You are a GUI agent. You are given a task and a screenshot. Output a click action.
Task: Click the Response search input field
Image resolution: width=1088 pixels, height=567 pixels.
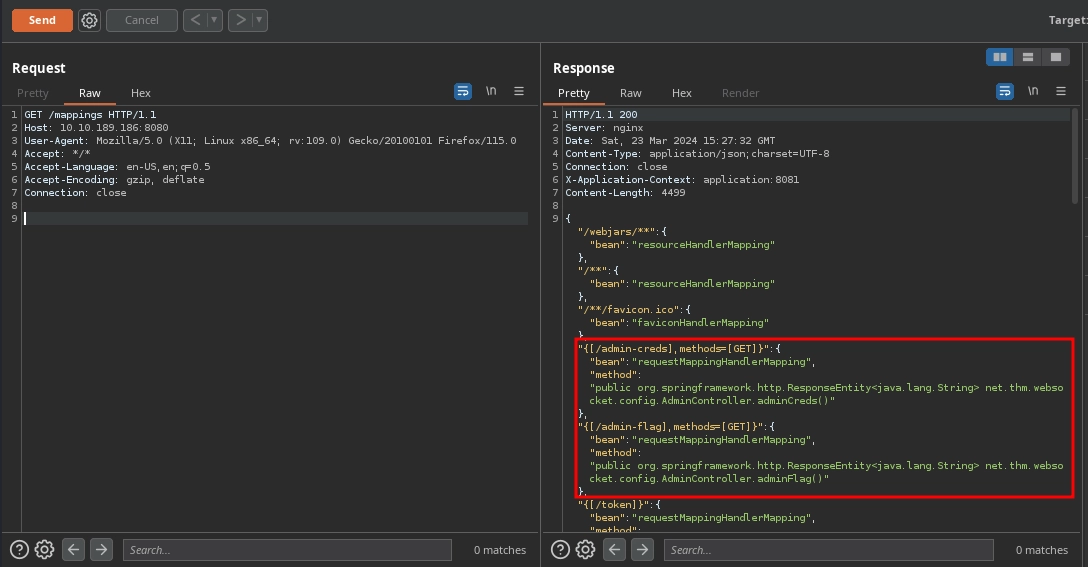tap(829, 550)
